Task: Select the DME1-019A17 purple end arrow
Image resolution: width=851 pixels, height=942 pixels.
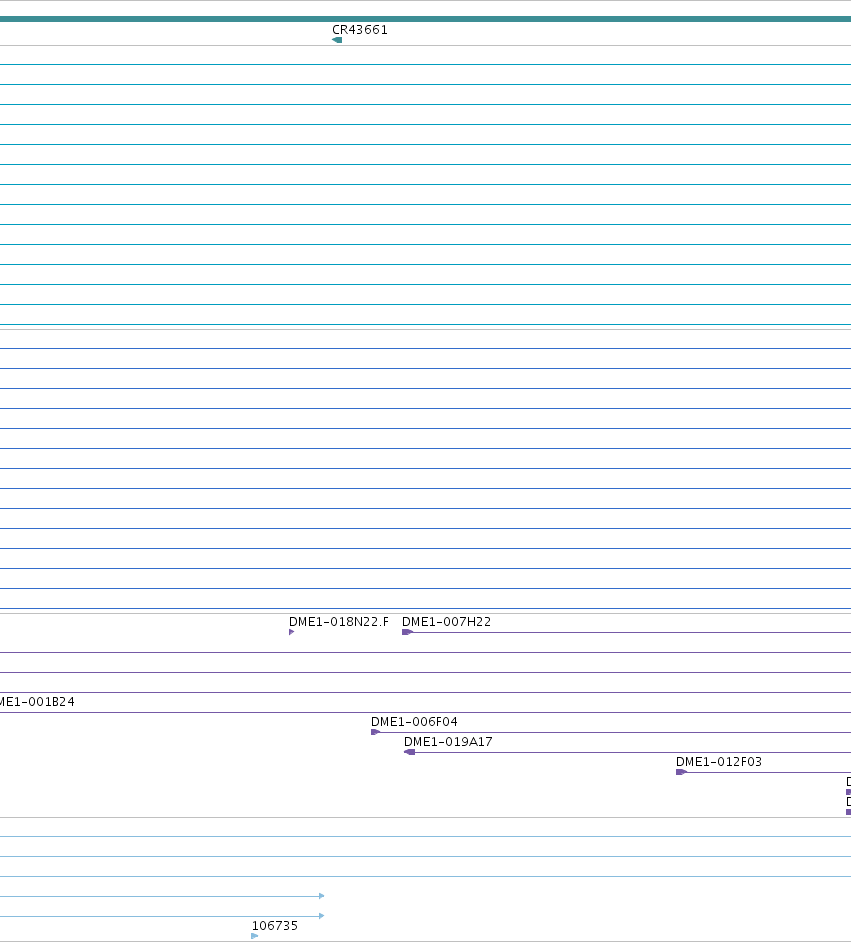Action: click(x=410, y=752)
